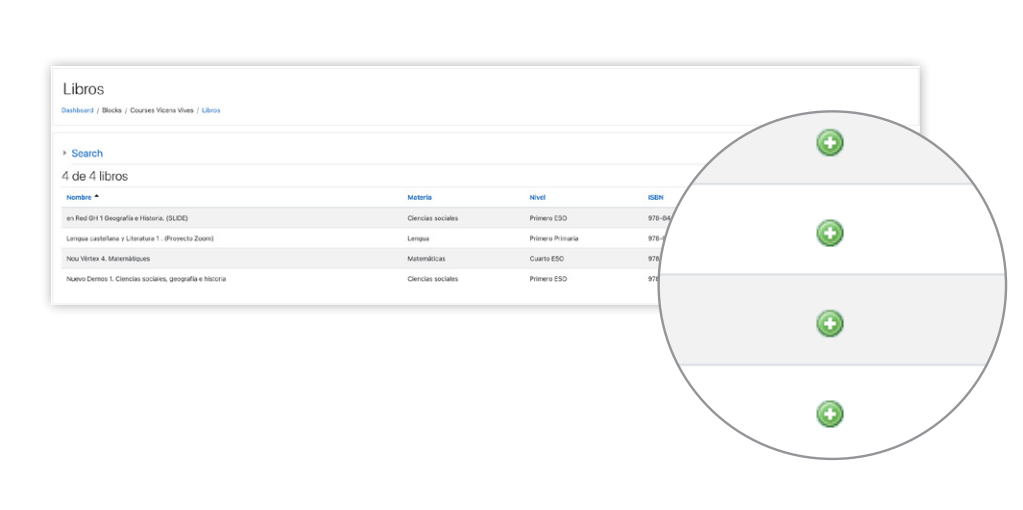Select the Libros page heading

(x=84, y=89)
